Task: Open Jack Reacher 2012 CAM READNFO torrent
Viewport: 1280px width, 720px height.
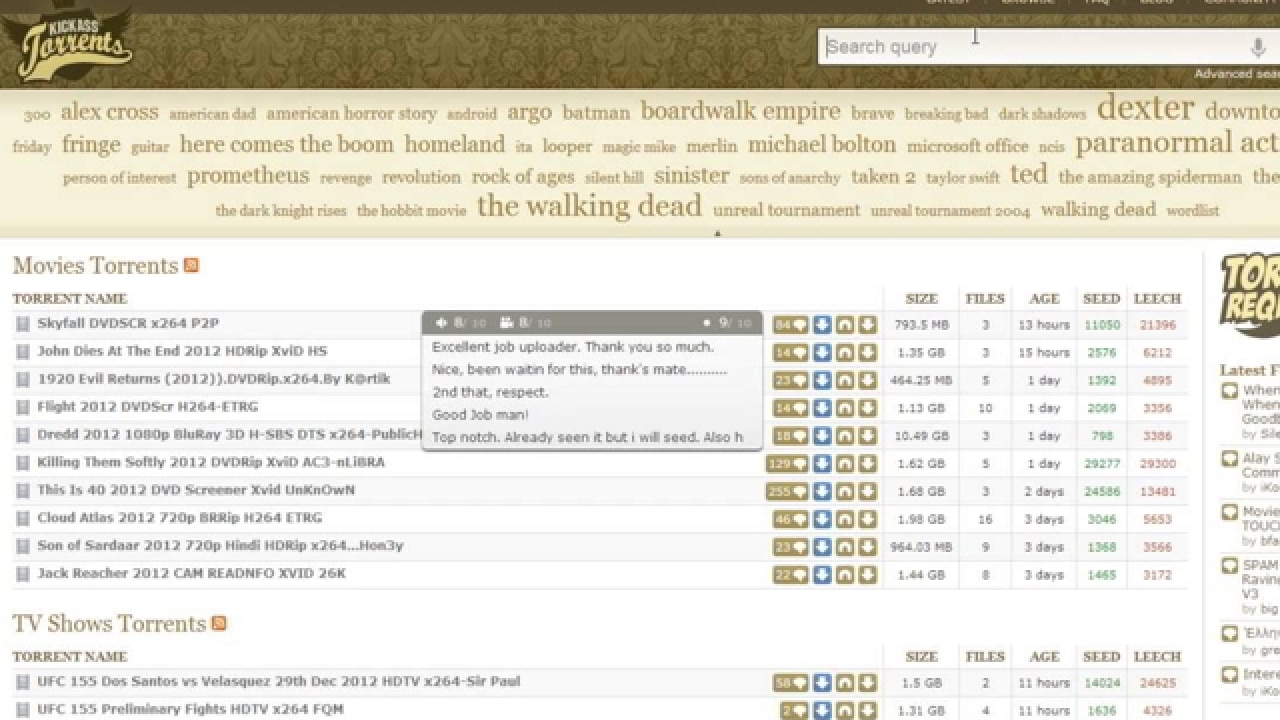Action: (x=191, y=574)
